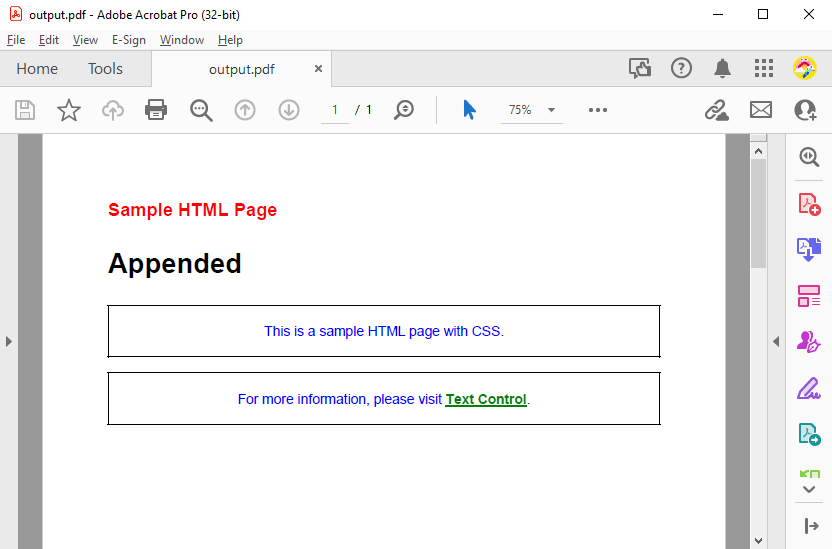Open the Window menu
Image resolution: width=832 pixels, height=549 pixels.
click(x=182, y=40)
